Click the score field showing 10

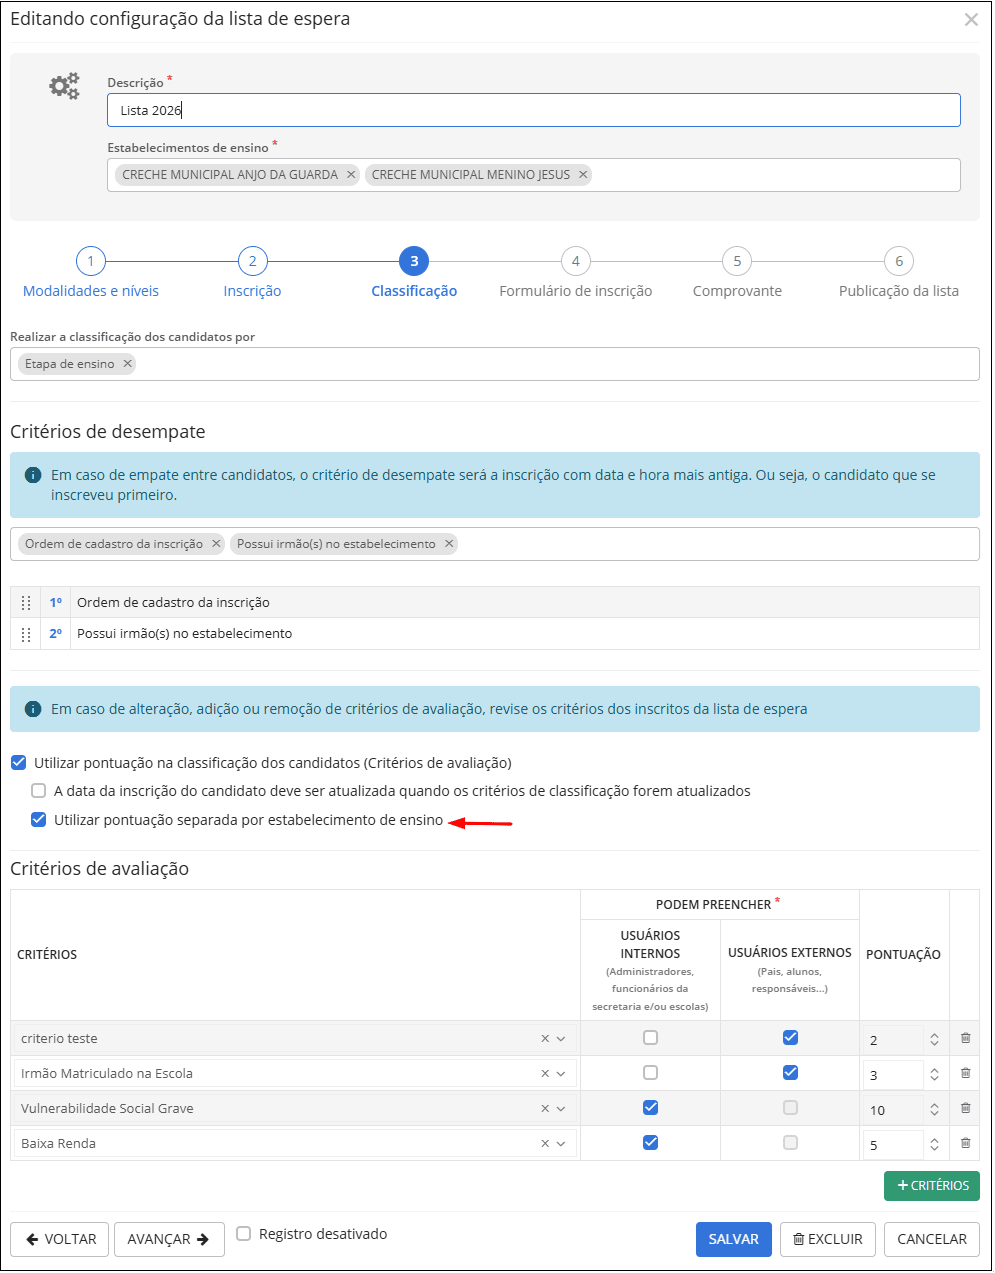893,1110
